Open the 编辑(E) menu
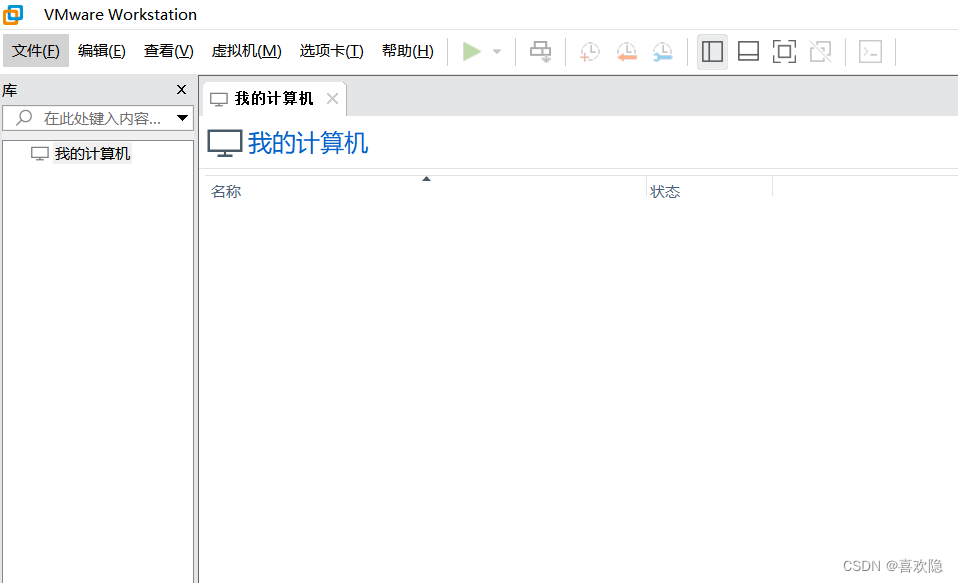Viewport: 958px width, 583px height. (102, 51)
